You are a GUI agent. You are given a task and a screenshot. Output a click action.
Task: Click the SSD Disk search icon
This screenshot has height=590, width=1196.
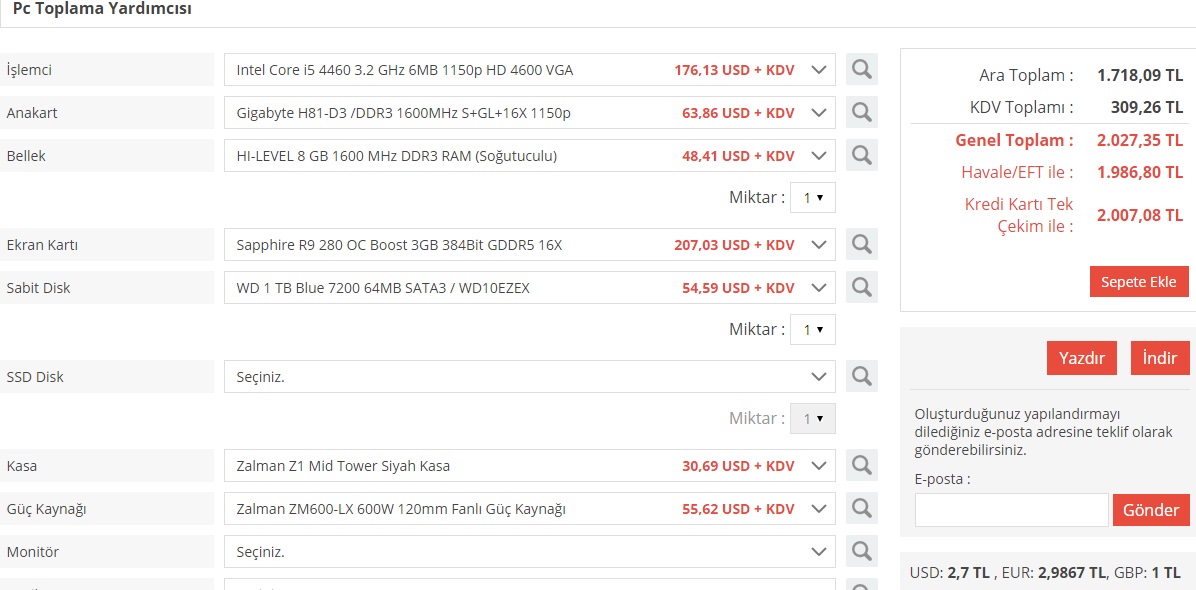[861, 377]
